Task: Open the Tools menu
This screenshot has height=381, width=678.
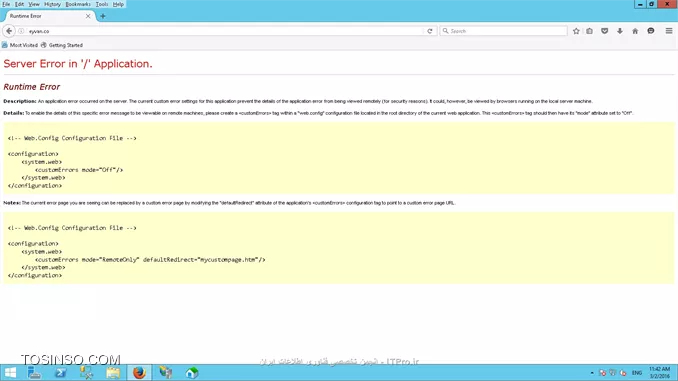Action: (x=102, y=4)
